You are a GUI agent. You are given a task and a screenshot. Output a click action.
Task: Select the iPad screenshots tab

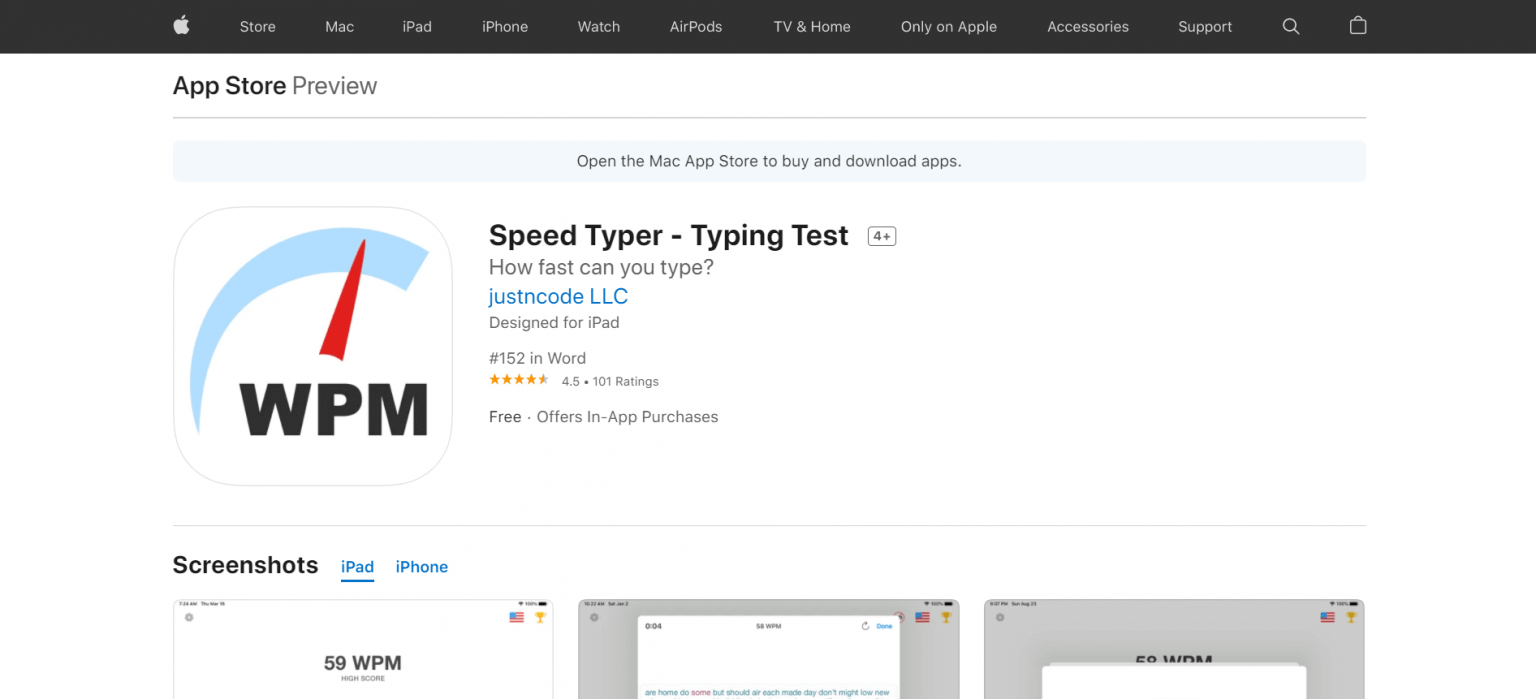point(357,567)
